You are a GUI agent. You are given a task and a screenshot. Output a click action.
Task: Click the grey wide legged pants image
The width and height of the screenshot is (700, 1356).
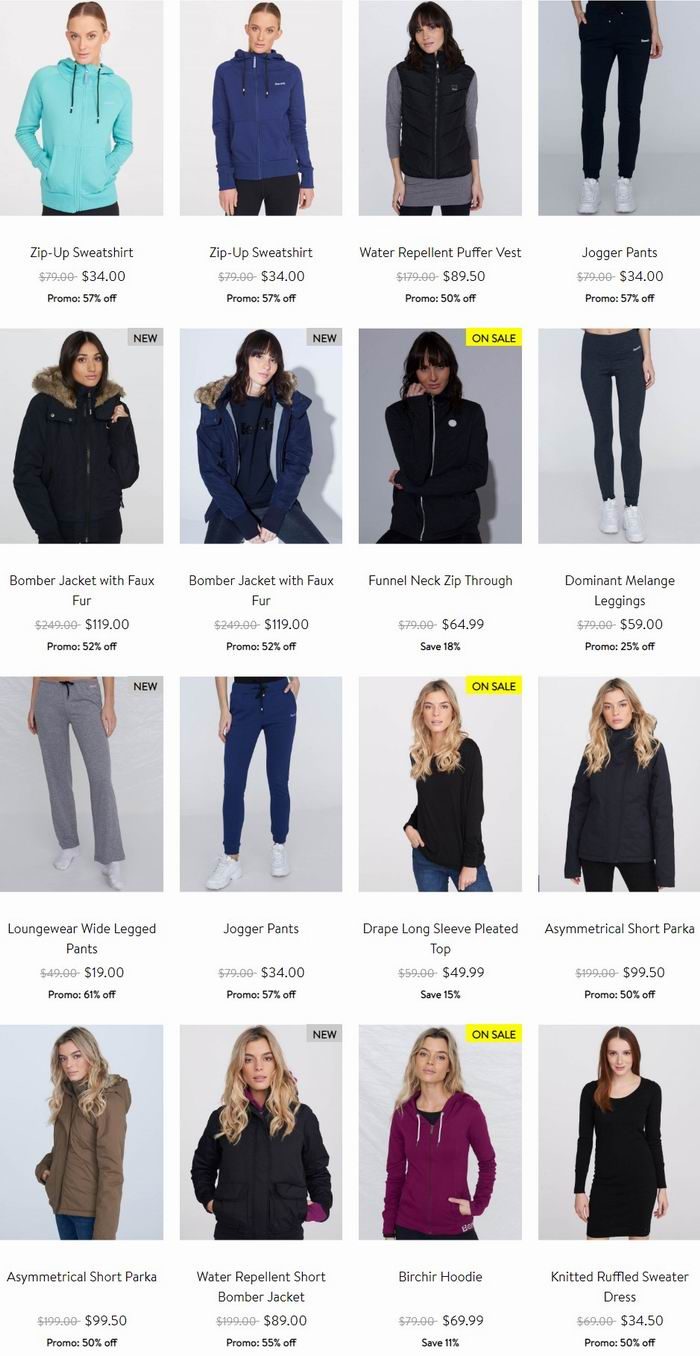point(81,784)
